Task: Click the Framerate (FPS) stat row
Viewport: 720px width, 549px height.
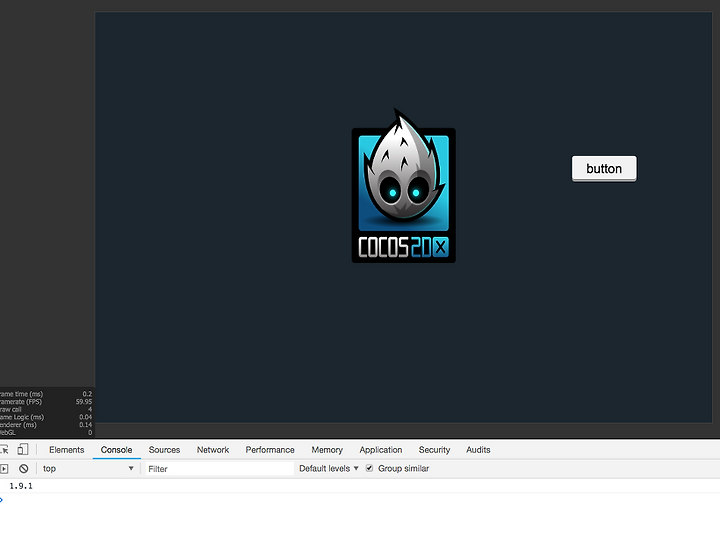Action: 46,402
